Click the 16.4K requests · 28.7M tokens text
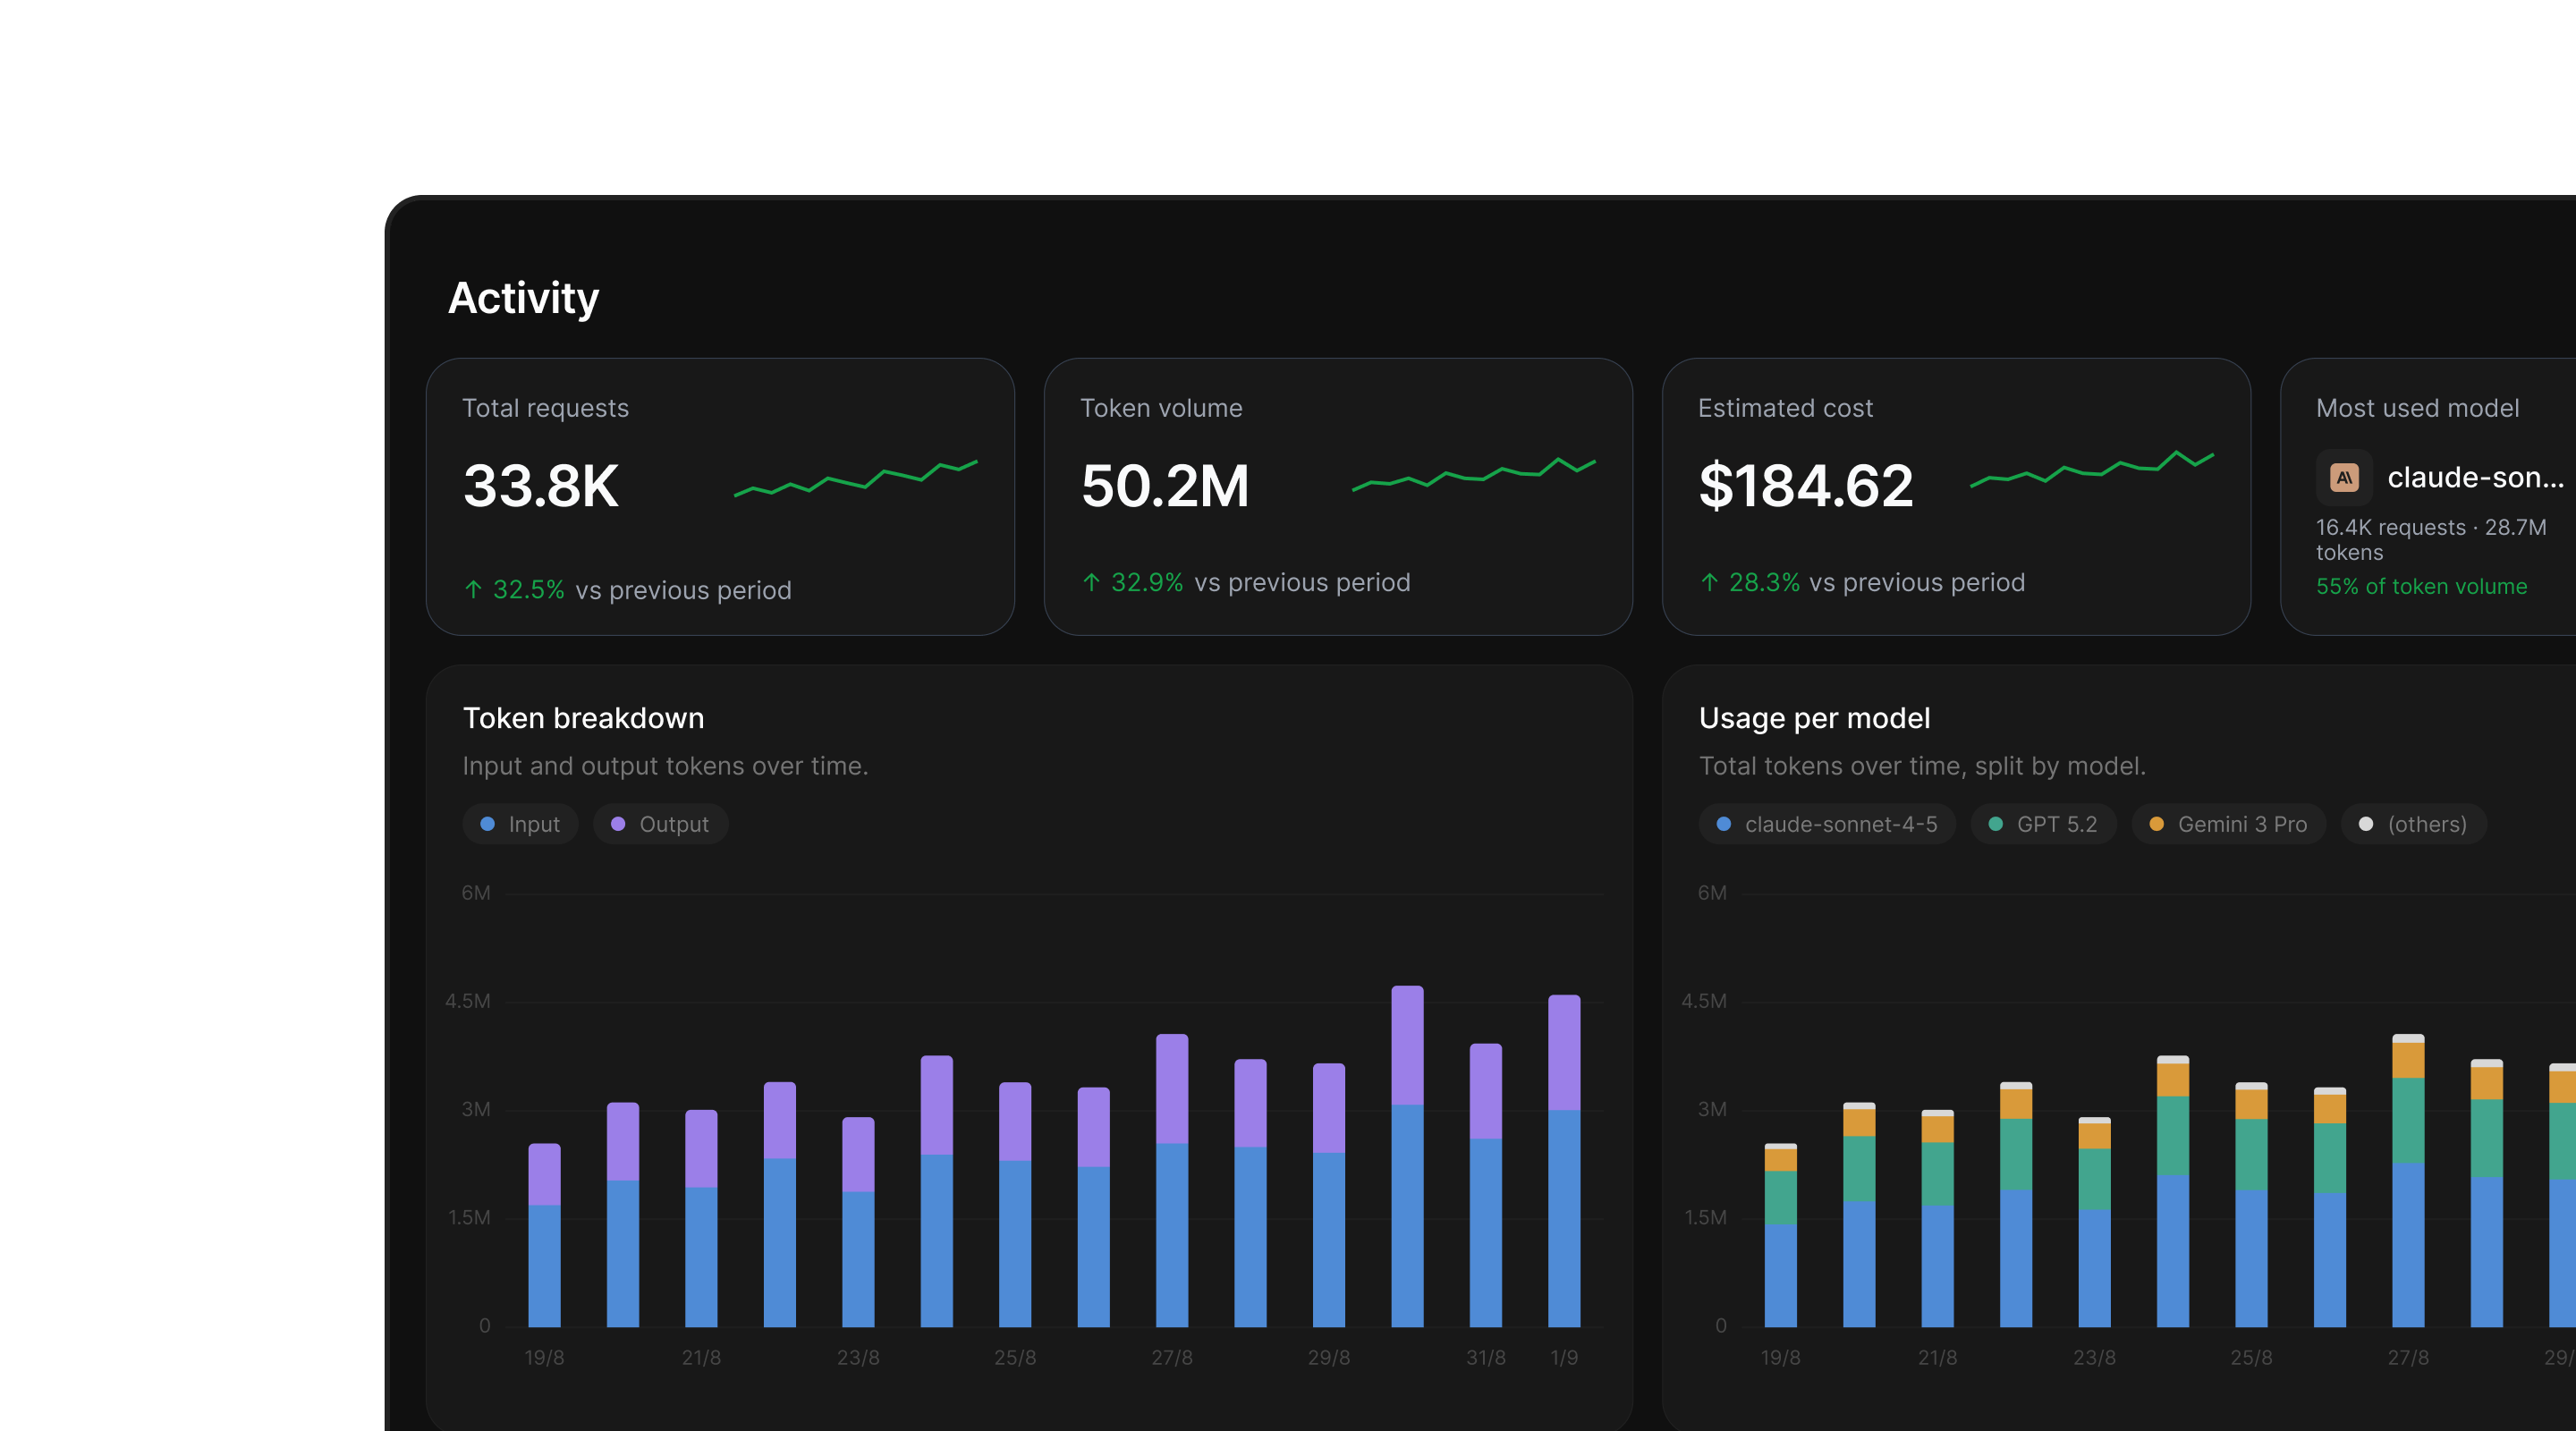 pyautogui.click(x=2431, y=540)
